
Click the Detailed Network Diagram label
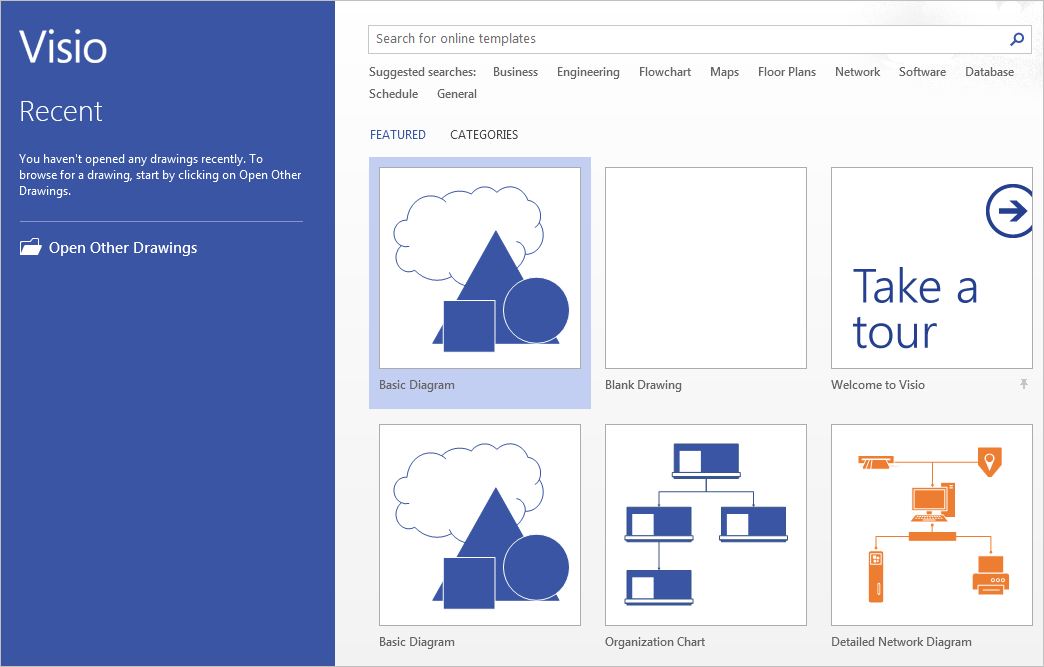tap(901, 642)
